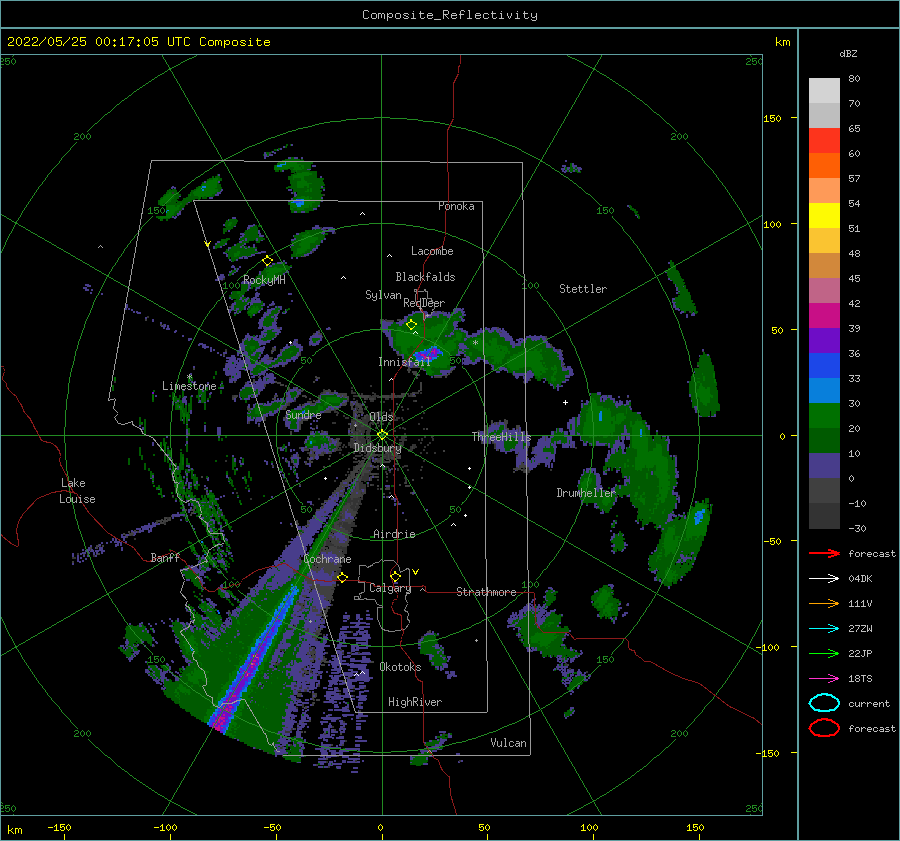
Task: Select the blue 33–36 dBZ color swatch
Action: pyautogui.click(x=824, y=366)
